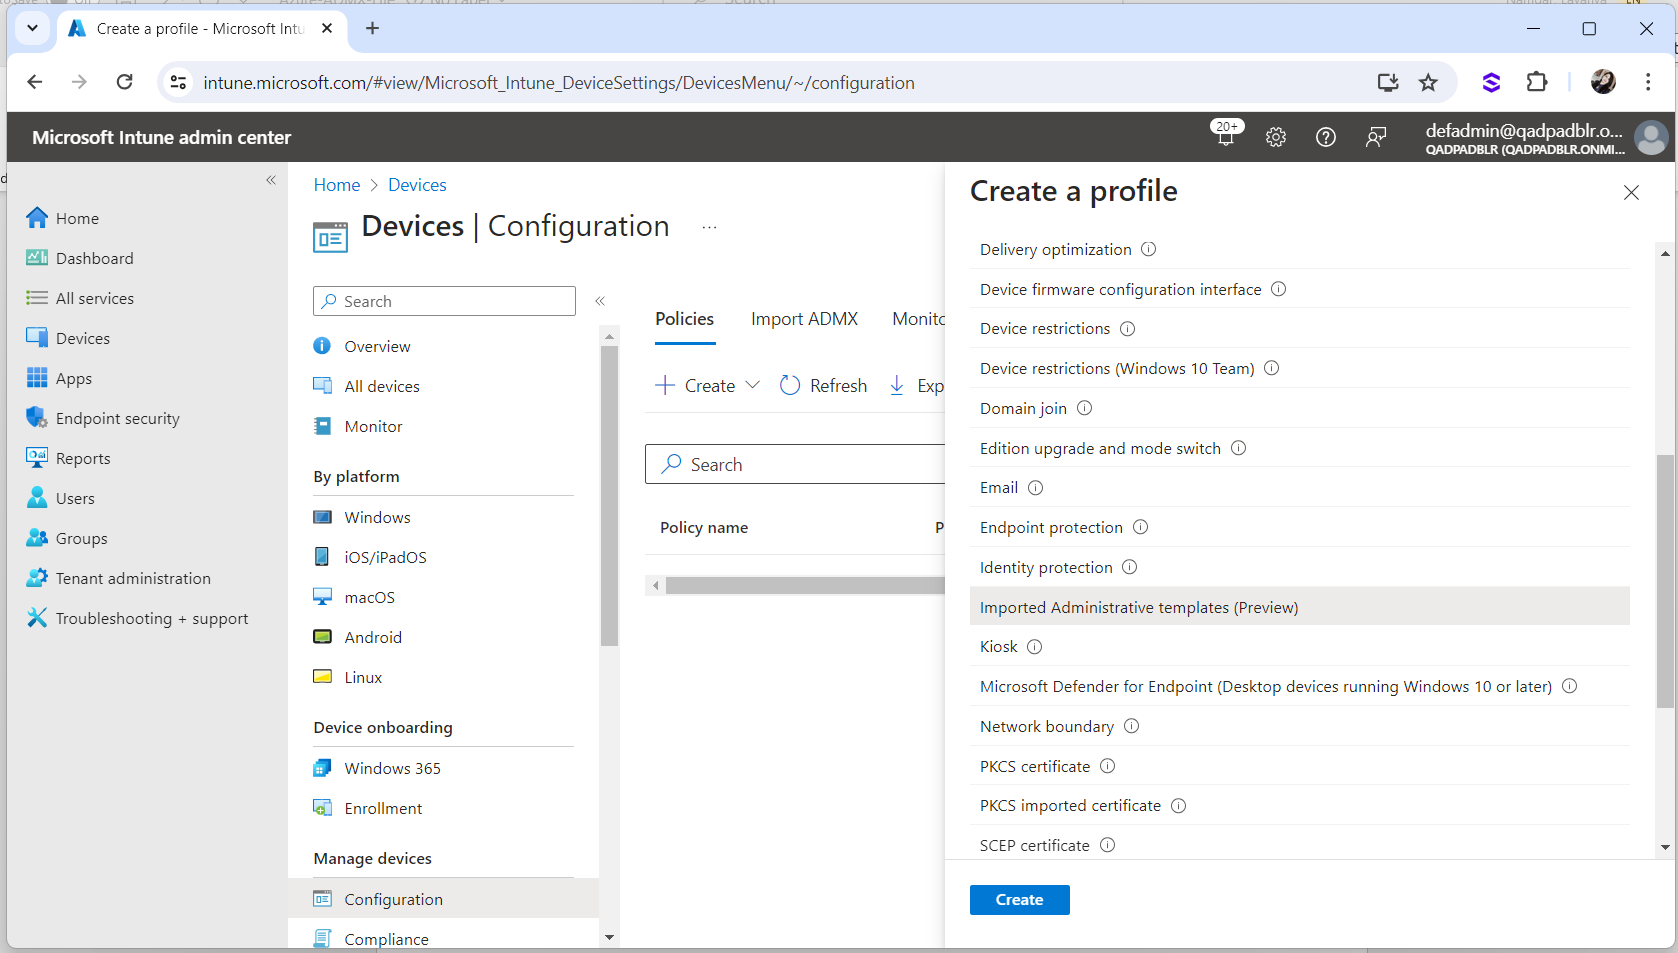Click info icon next to Device firmware configuration interface
This screenshot has width=1678, height=953.
click(1279, 289)
